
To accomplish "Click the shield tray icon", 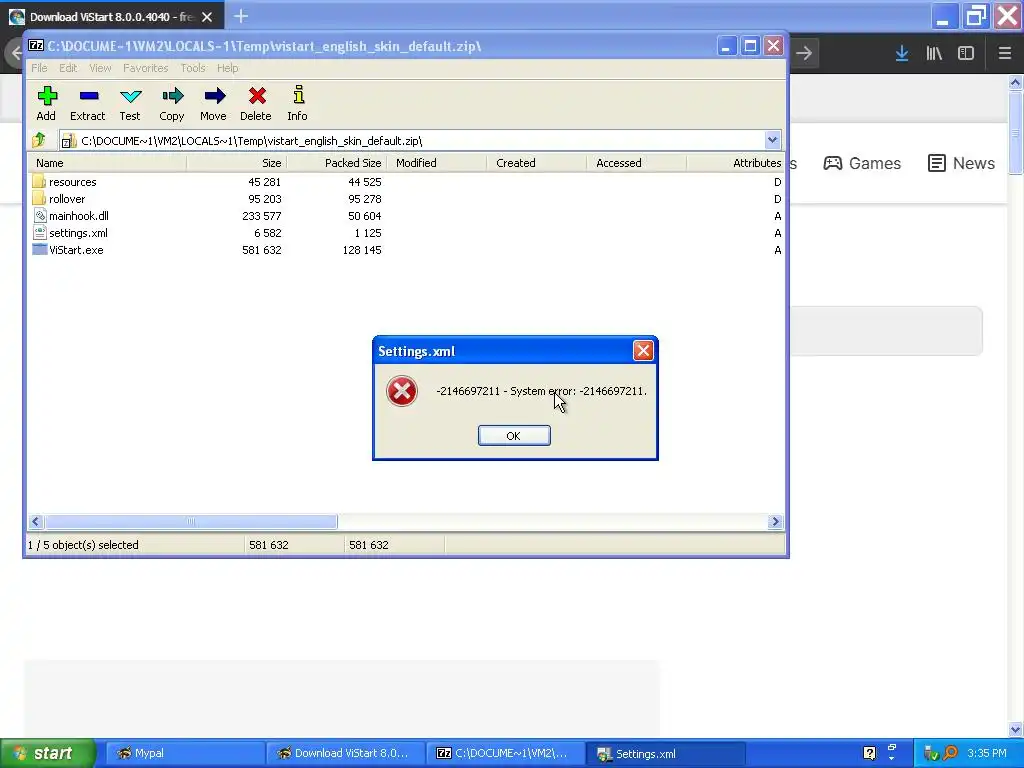I will pos(931,753).
